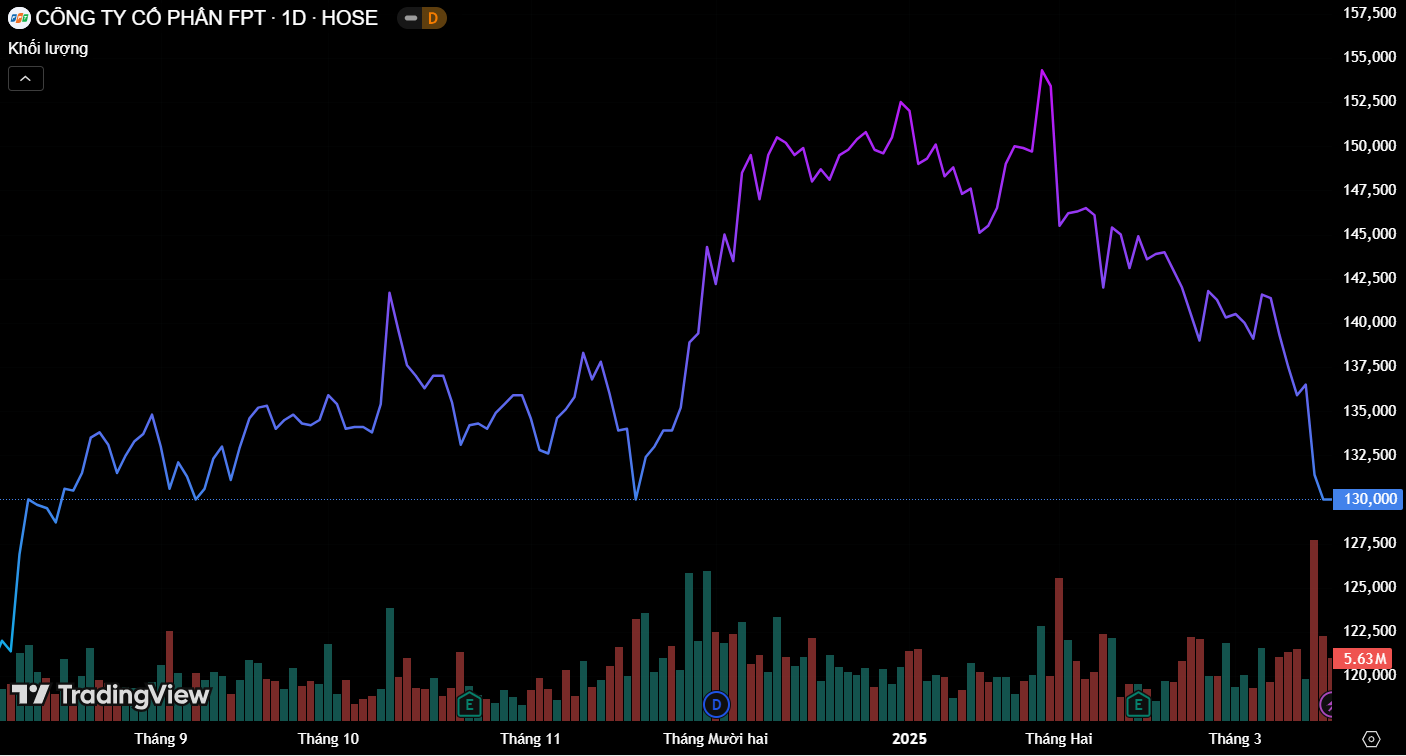Collapse the indicator legend with chevron button
The width and height of the screenshot is (1406, 756).
click(26, 78)
